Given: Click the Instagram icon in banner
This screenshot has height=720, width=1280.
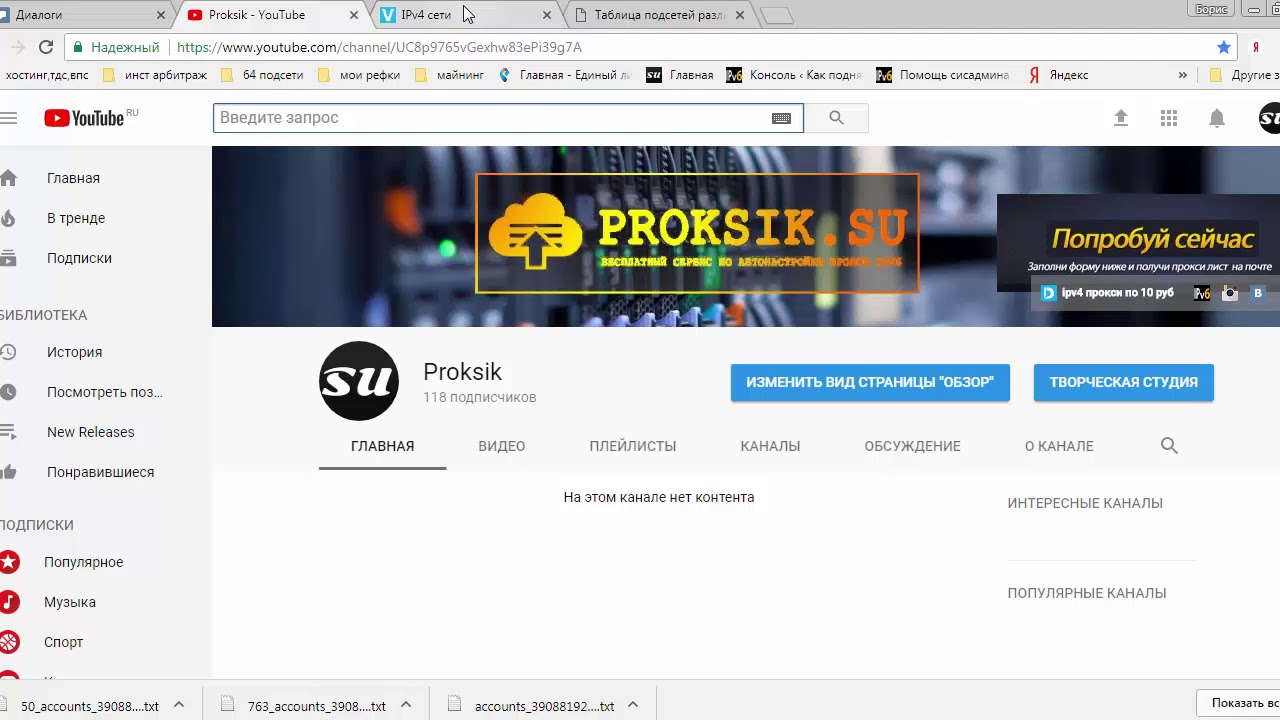Looking at the screenshot, I should 1230,293.
